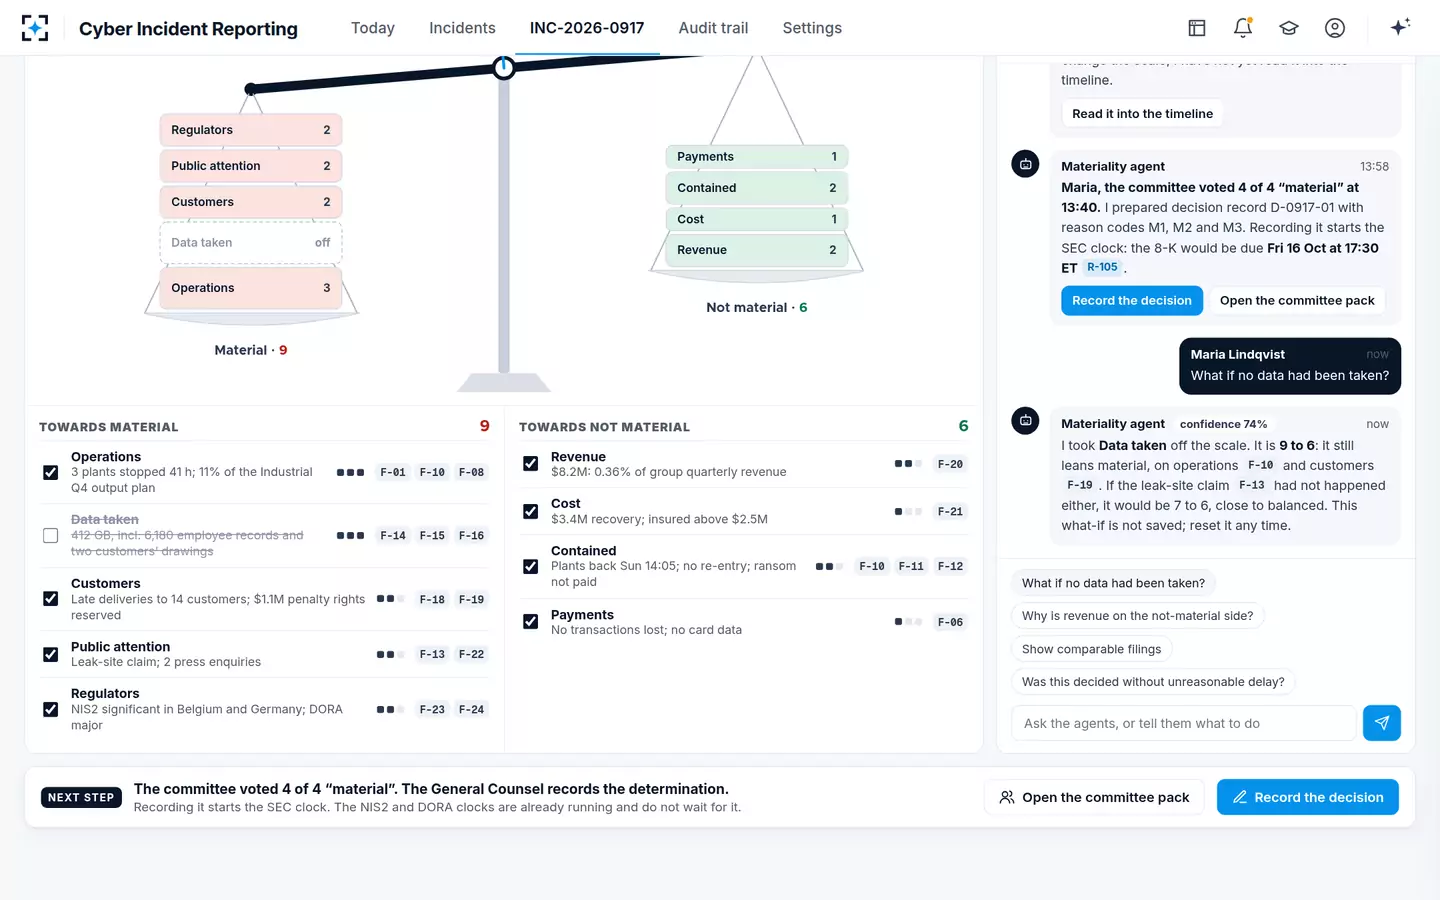This screenshot has height=900, width=1440.
Task: Check the Data taken factor checkbox
Action: pyautogui.click(x=51, y=535)
